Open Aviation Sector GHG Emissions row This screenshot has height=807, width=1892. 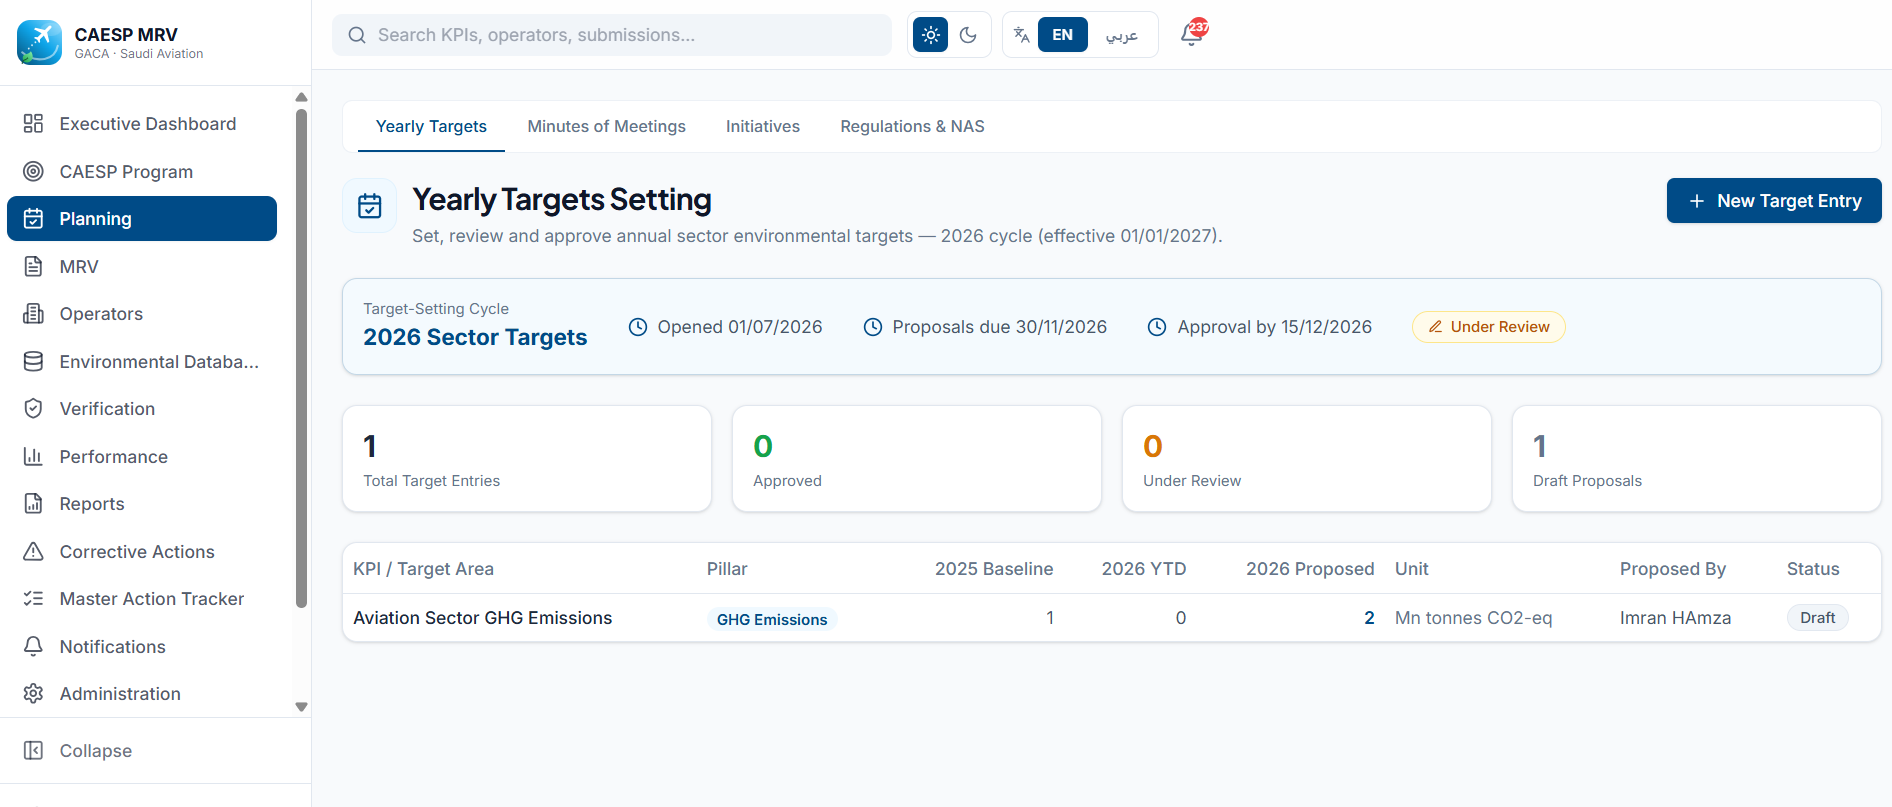click(x=1111, y=618)
